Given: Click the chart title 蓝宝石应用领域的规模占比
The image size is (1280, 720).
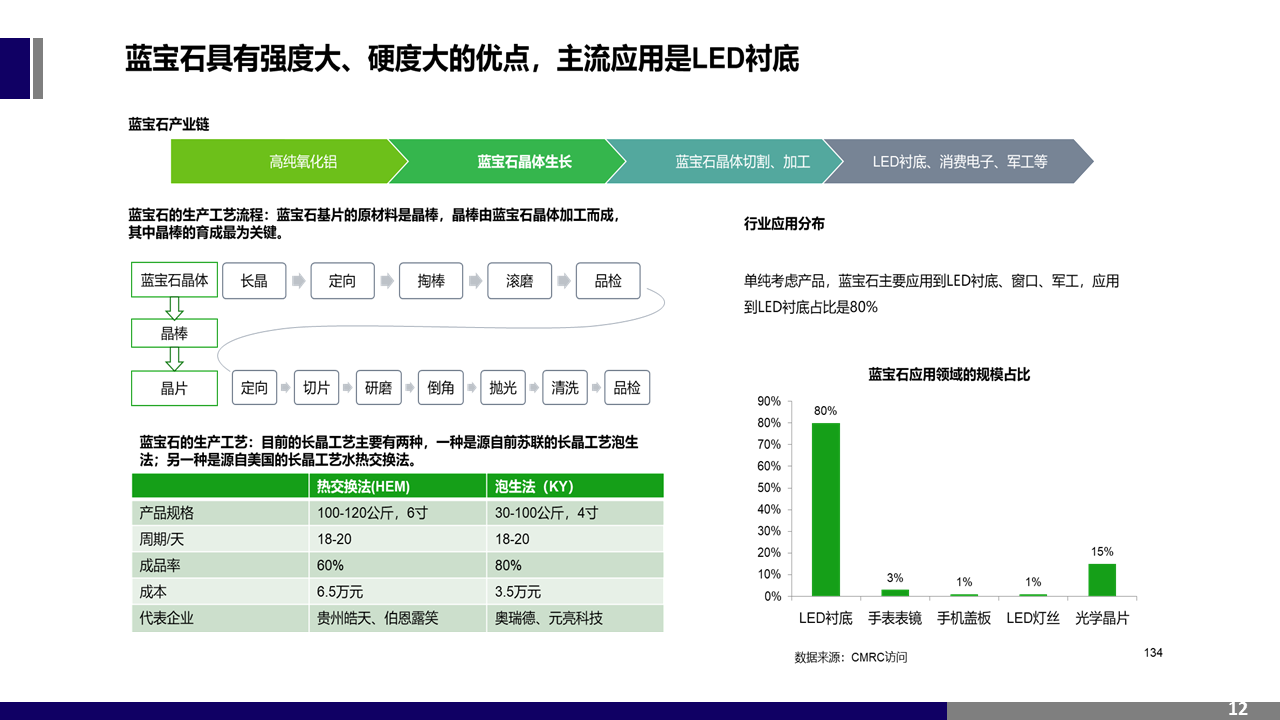Looking at the screenshot, I should pos(948,375).
